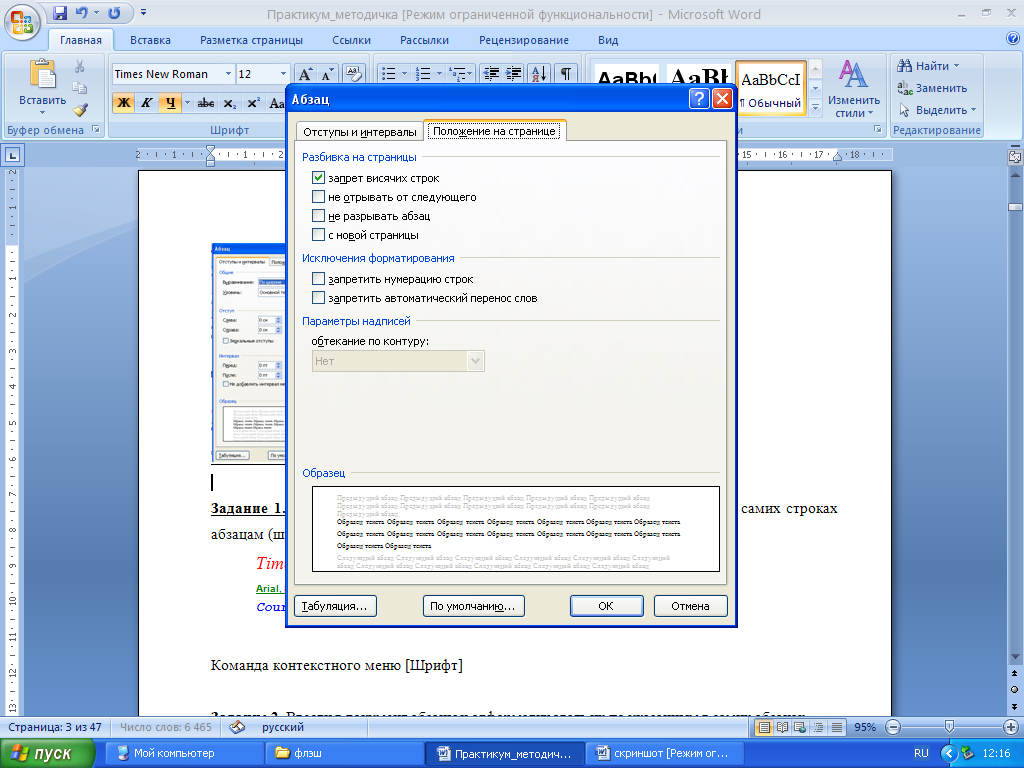Open Разметка страницы ribbon tab

(x=251, y=40)
